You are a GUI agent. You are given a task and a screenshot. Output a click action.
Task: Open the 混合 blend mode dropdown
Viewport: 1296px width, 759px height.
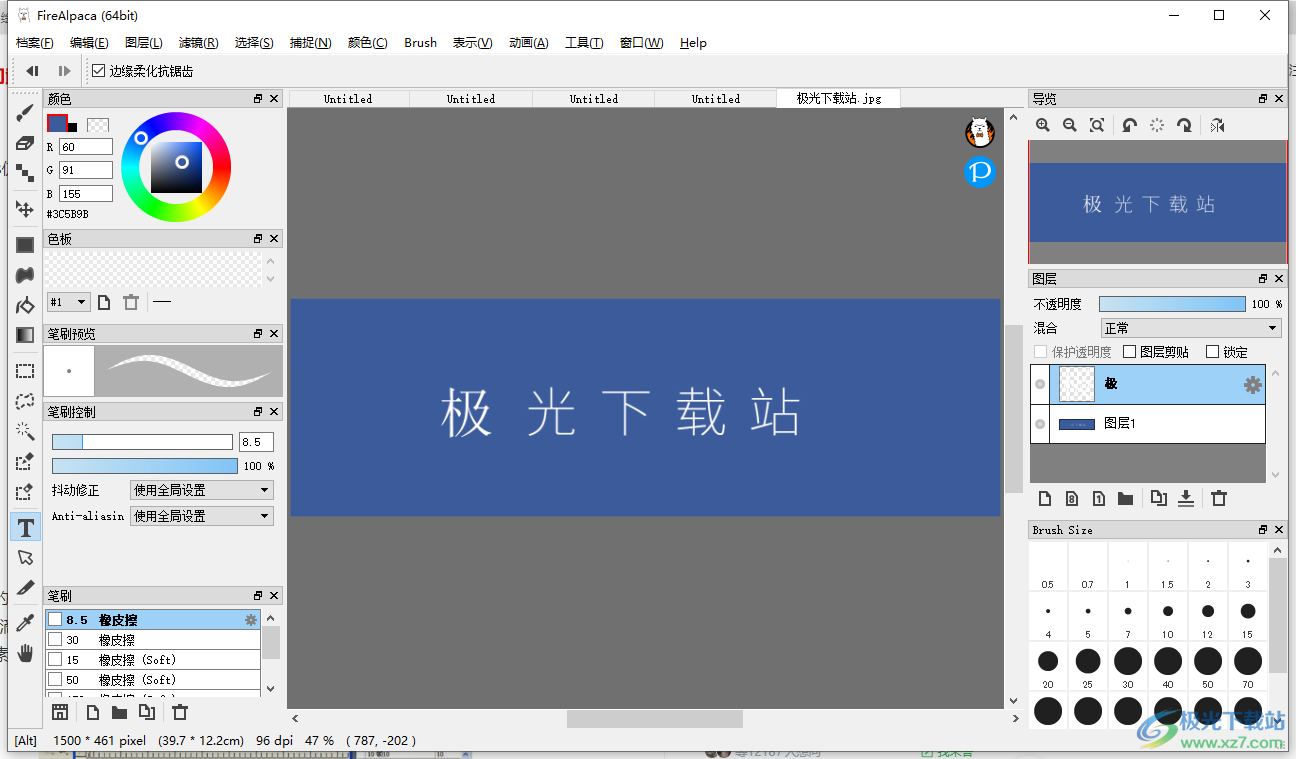point(1190,328)
